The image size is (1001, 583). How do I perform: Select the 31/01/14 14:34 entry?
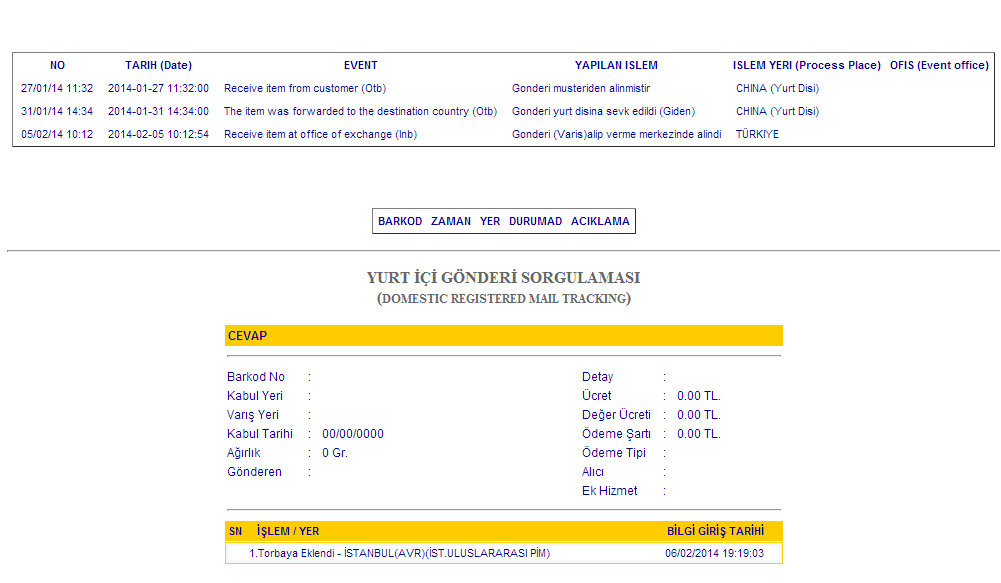(x=57, y=111)
